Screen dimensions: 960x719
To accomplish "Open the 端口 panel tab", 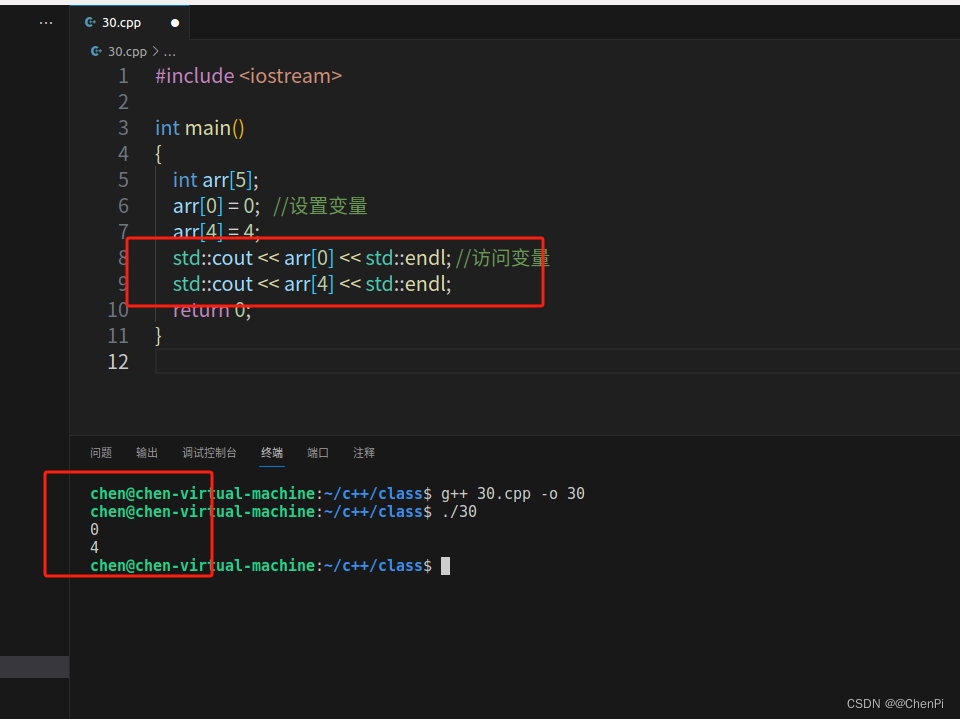I will pos(318,453).
